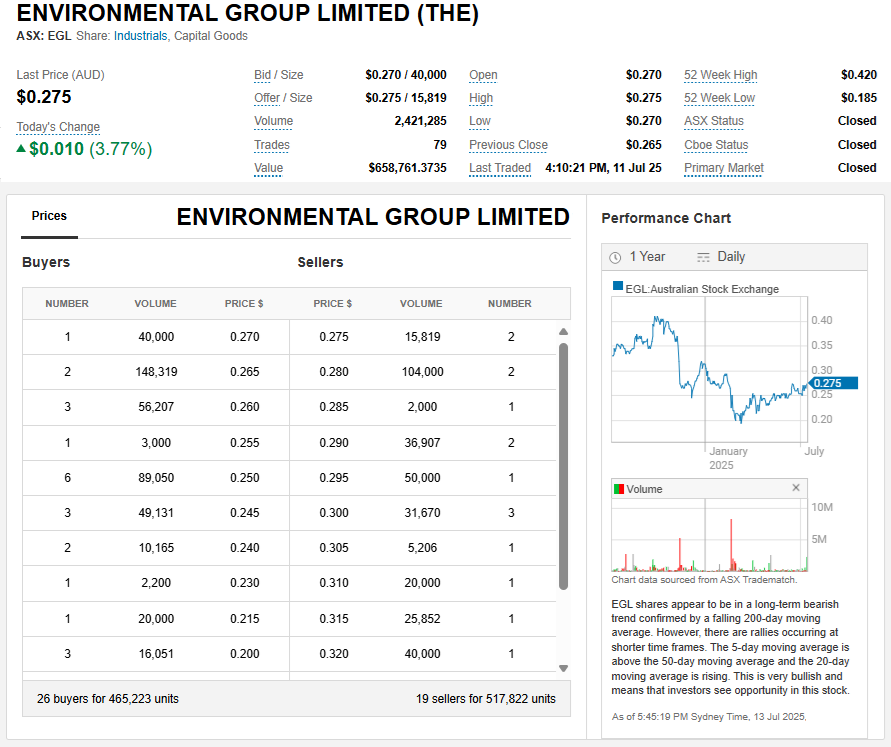Click the green up-arrow change indicator
The width and height of the screenshot is (891, 747).
pos(21,149)
